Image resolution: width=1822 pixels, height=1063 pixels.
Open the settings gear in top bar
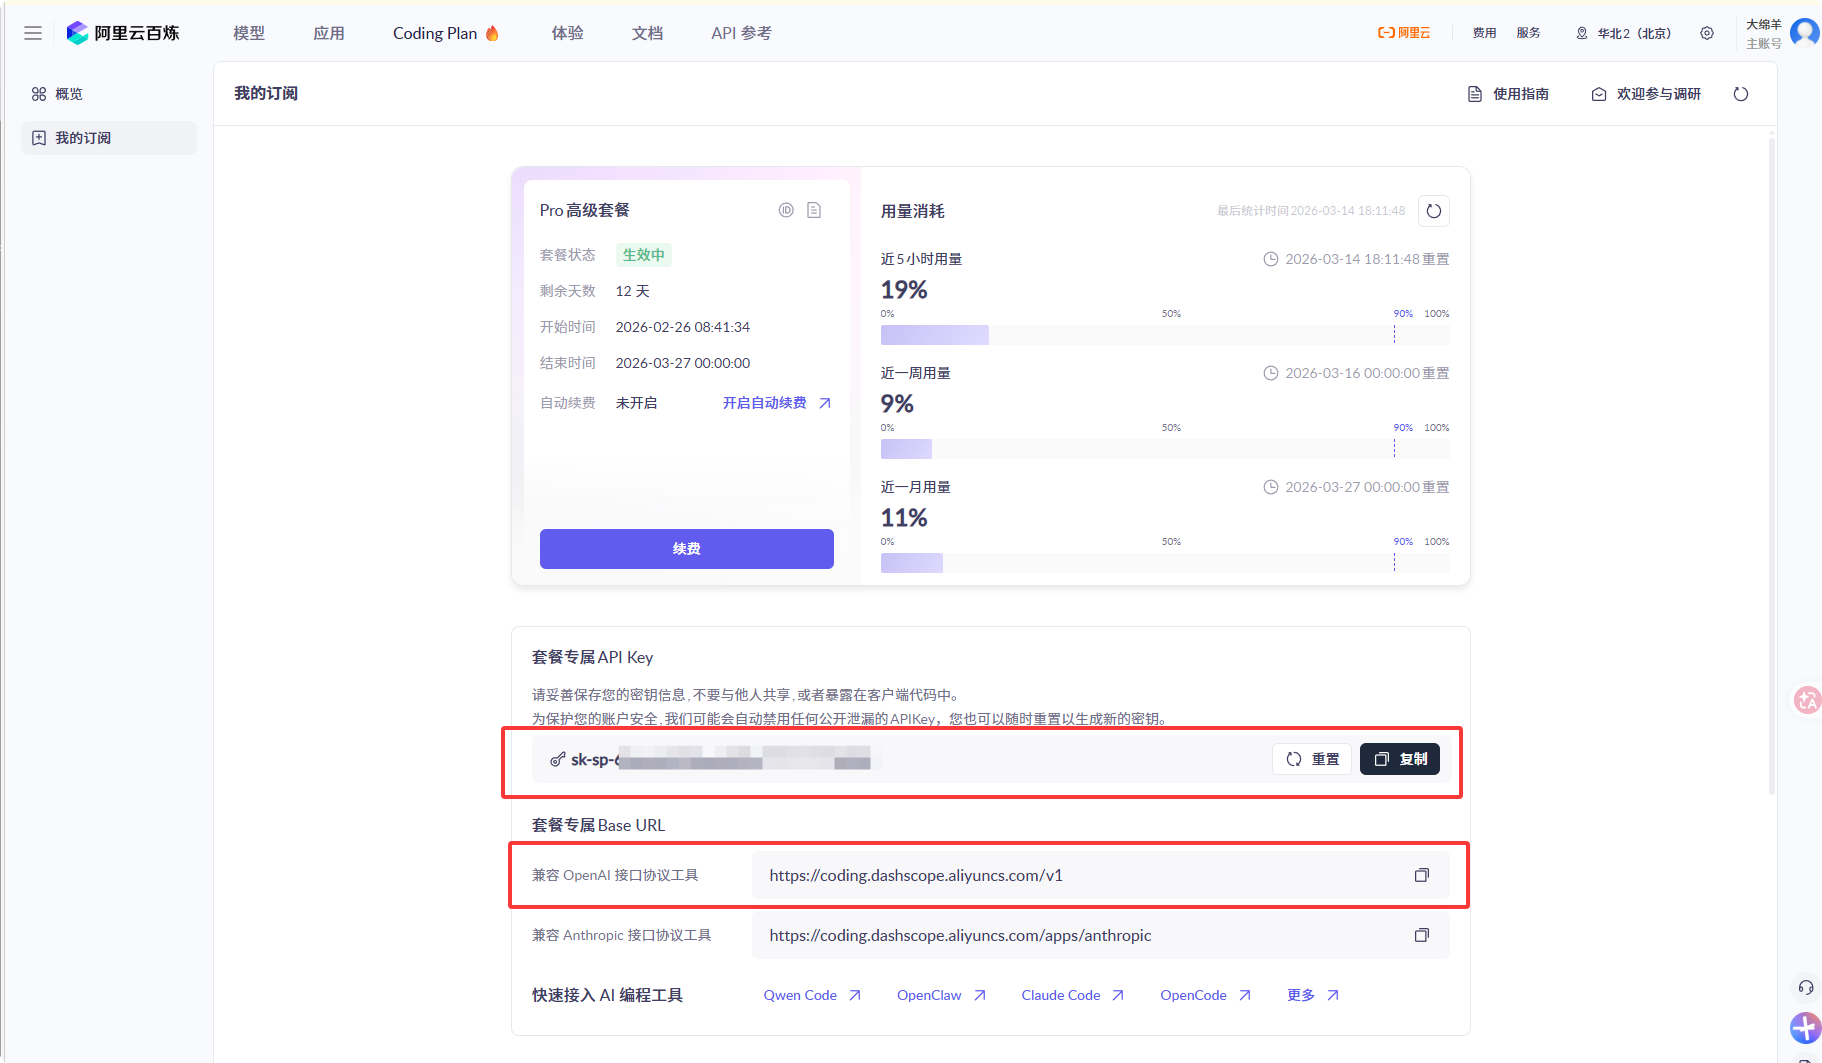(x=1706, y=33)
